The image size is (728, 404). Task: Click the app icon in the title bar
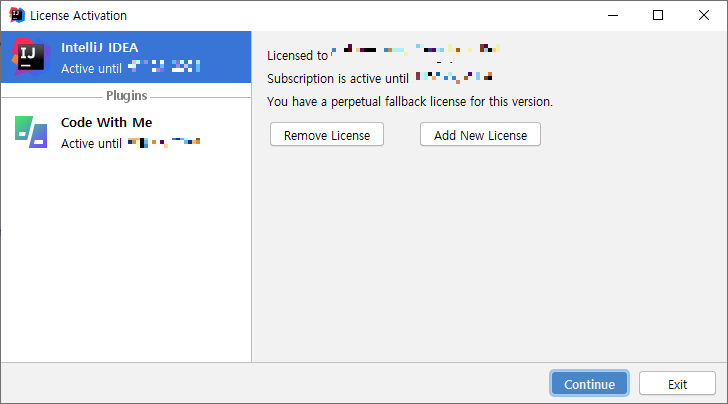[17, 15]
